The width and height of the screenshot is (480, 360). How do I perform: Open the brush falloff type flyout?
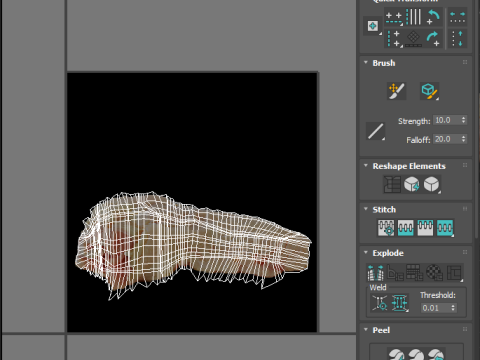coord(375,131)
